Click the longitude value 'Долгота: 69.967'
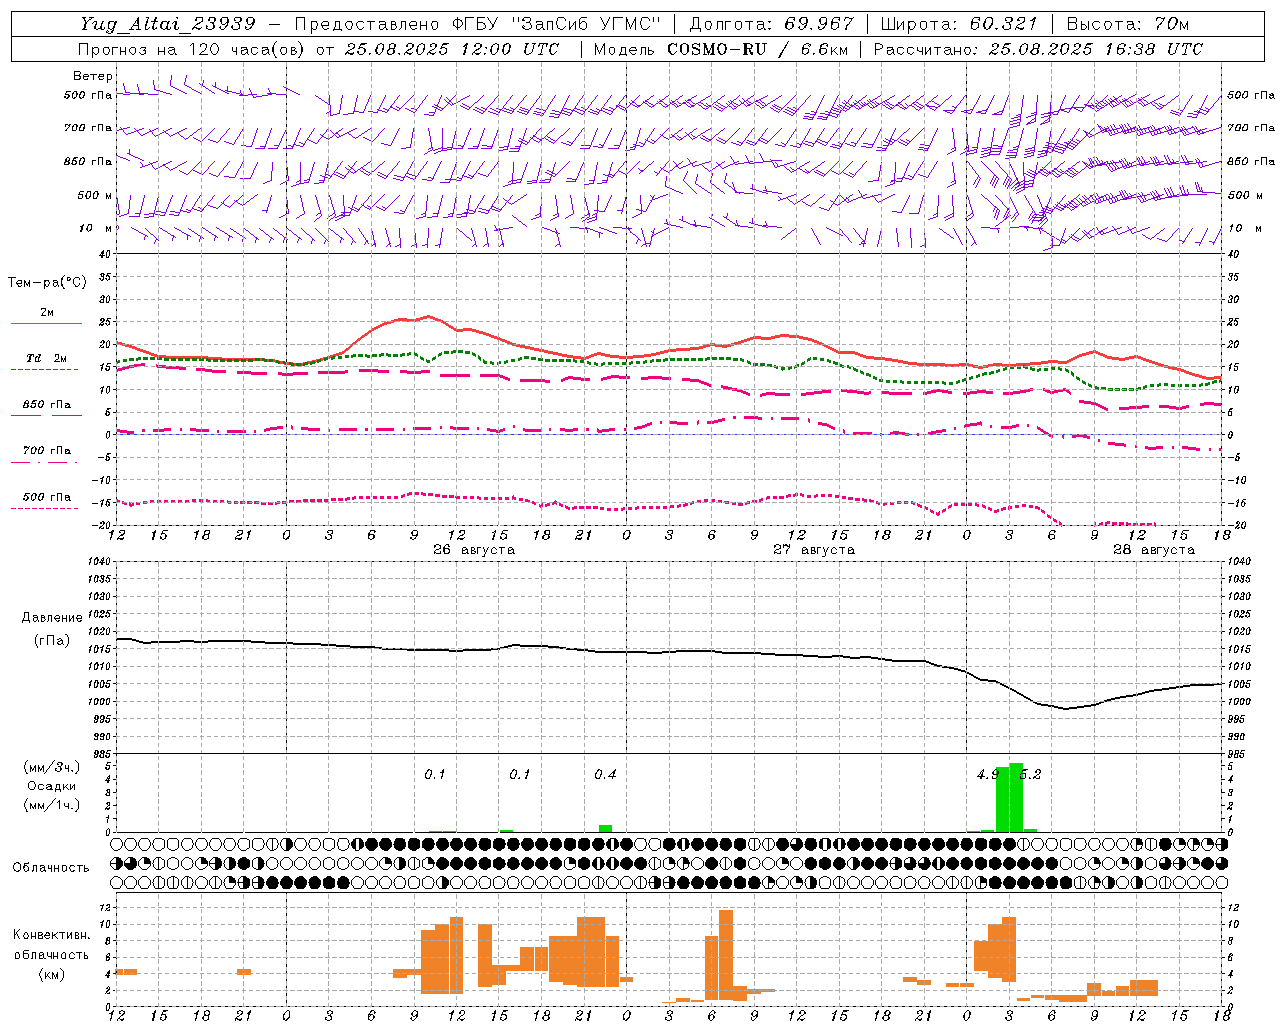The height and width of the screenshot is (1024, 1280). (772, 24)
